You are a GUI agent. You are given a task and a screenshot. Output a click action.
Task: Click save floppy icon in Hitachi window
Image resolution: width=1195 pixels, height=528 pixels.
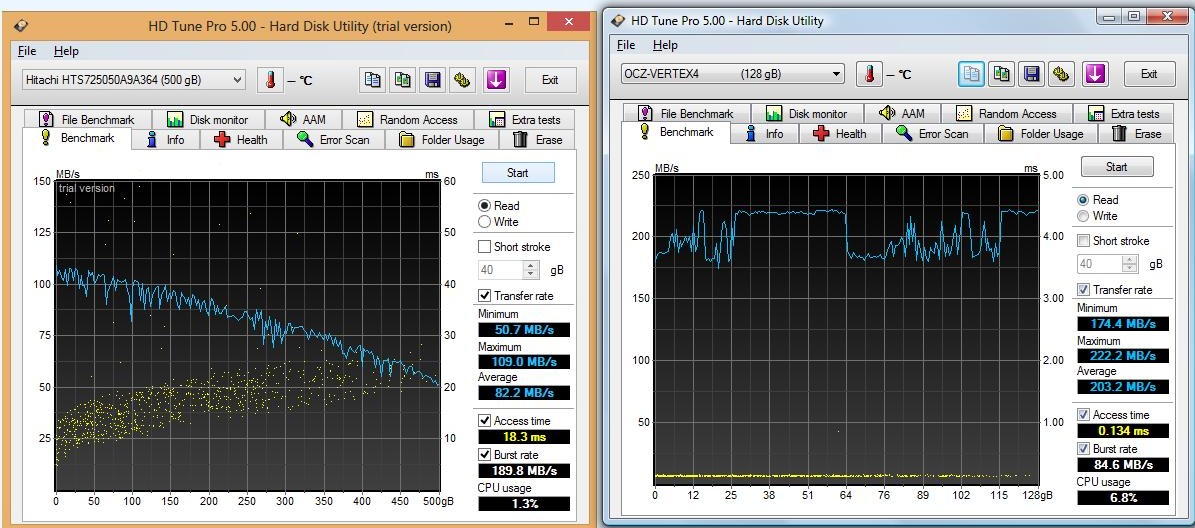click(x=433, y=79)
